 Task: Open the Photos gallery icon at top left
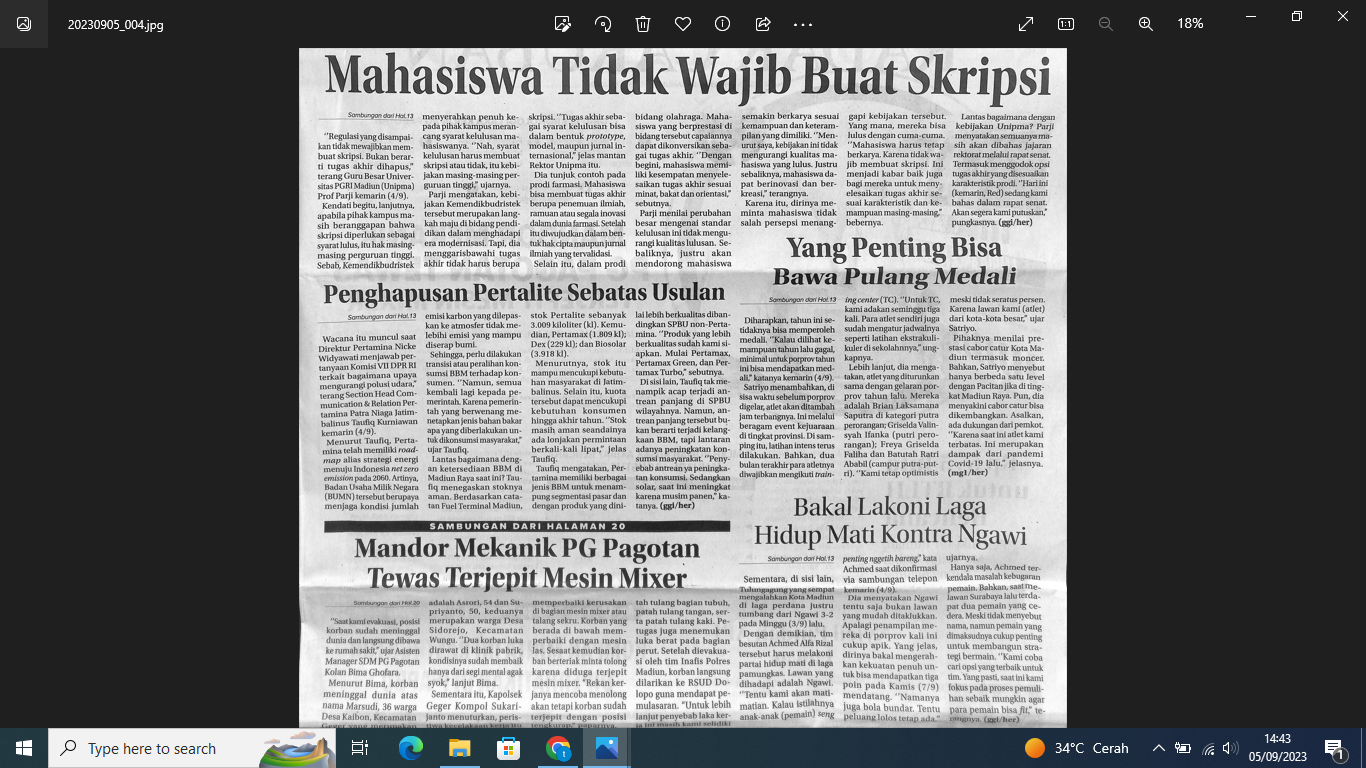(24, 24)
